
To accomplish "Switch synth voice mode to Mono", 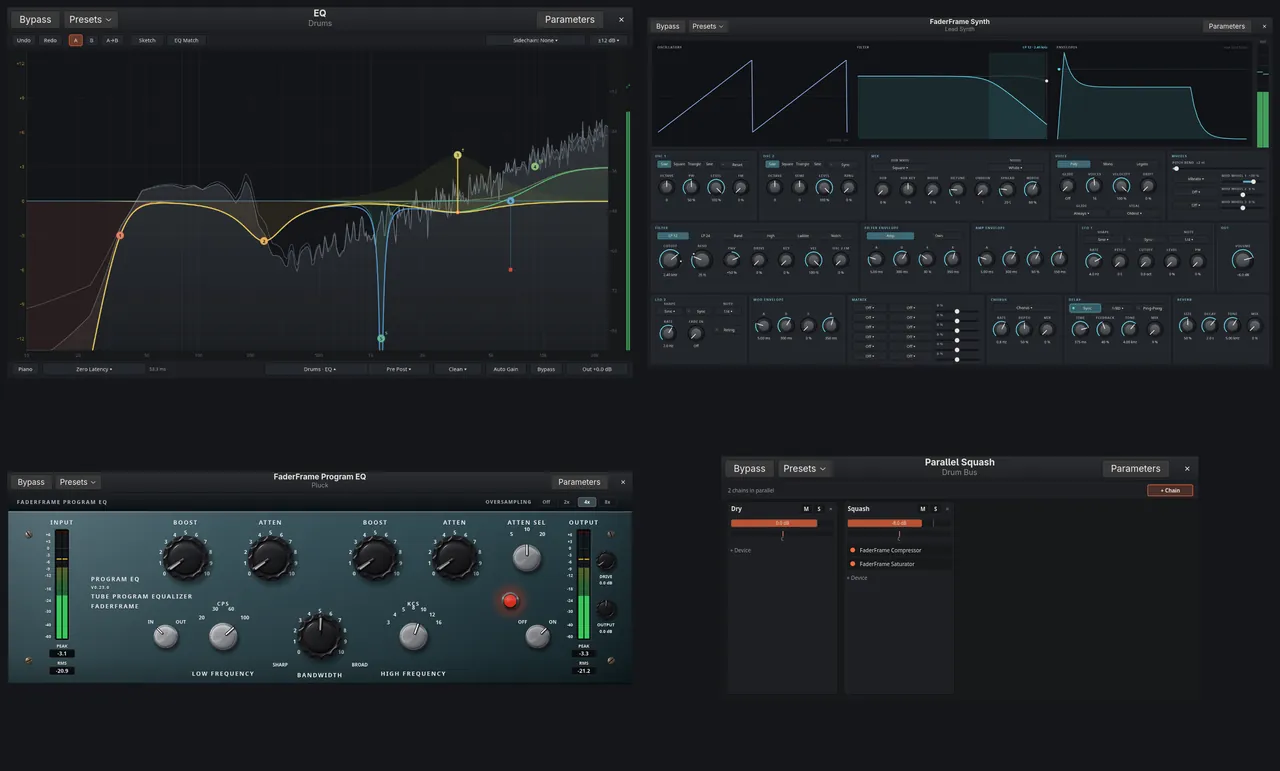I will (1108, 164).
